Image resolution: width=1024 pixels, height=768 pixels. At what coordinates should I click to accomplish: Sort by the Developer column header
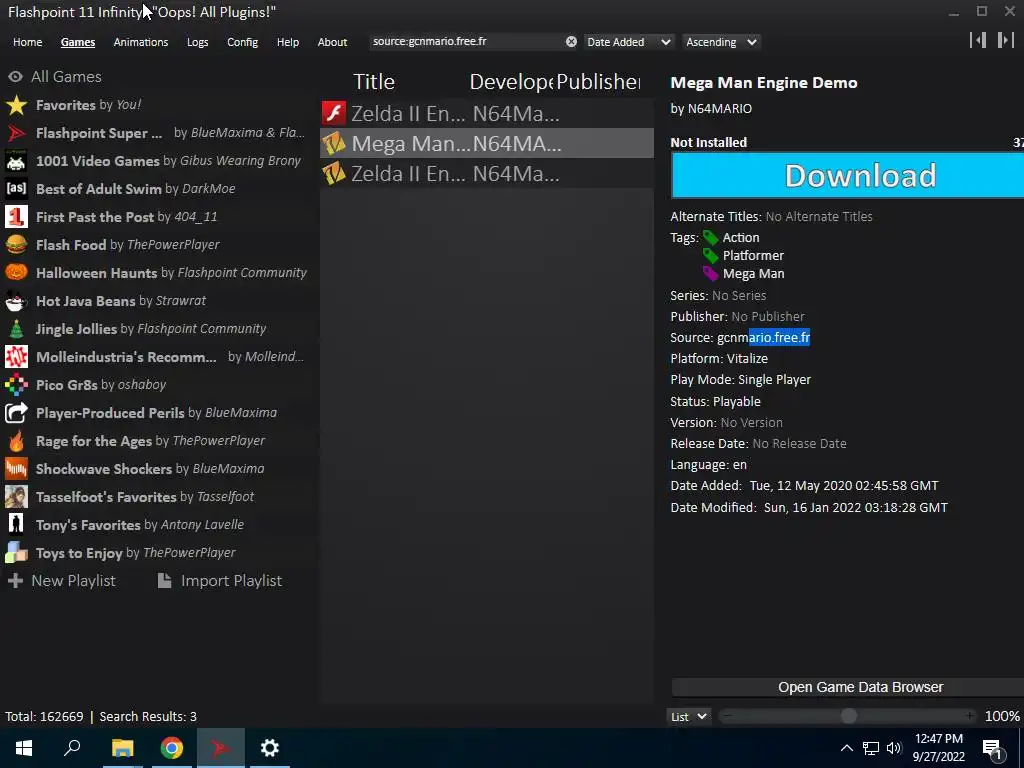pos(511,82)
